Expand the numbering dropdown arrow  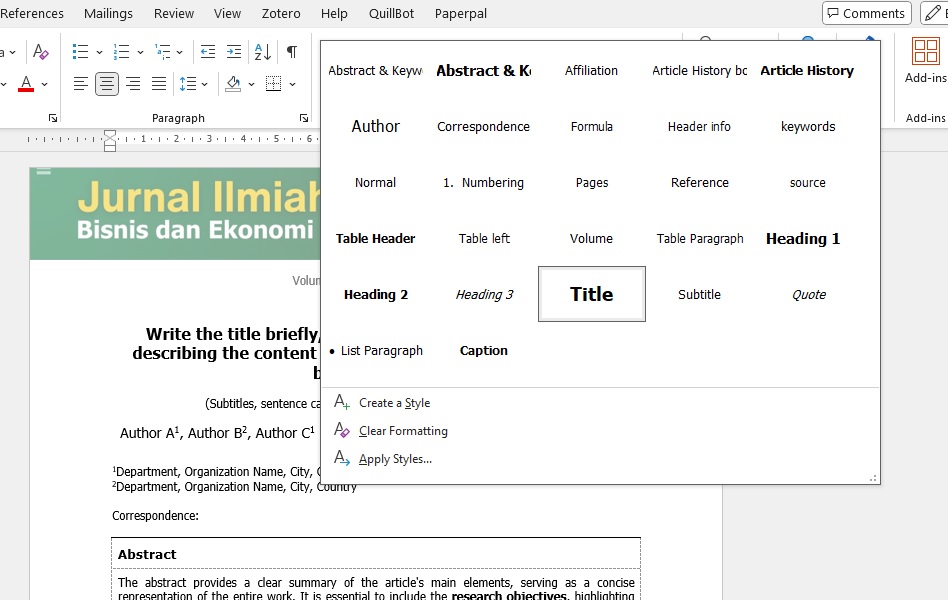[140, 52]
